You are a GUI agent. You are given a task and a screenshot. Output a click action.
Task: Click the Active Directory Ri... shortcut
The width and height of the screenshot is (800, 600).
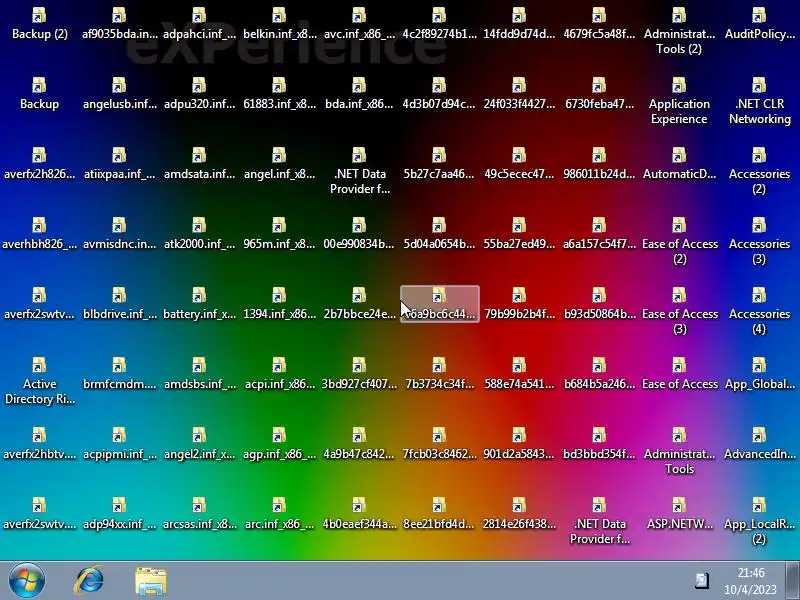tap(39, 380)
